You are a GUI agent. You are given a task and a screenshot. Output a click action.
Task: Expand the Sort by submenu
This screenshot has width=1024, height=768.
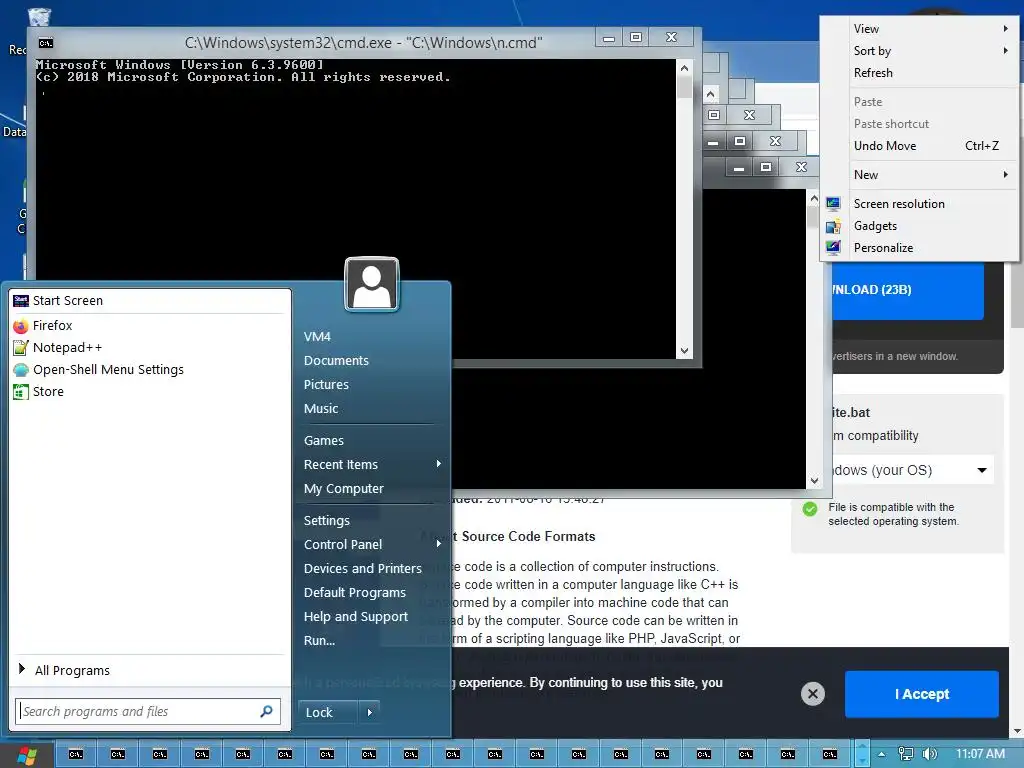919,51
